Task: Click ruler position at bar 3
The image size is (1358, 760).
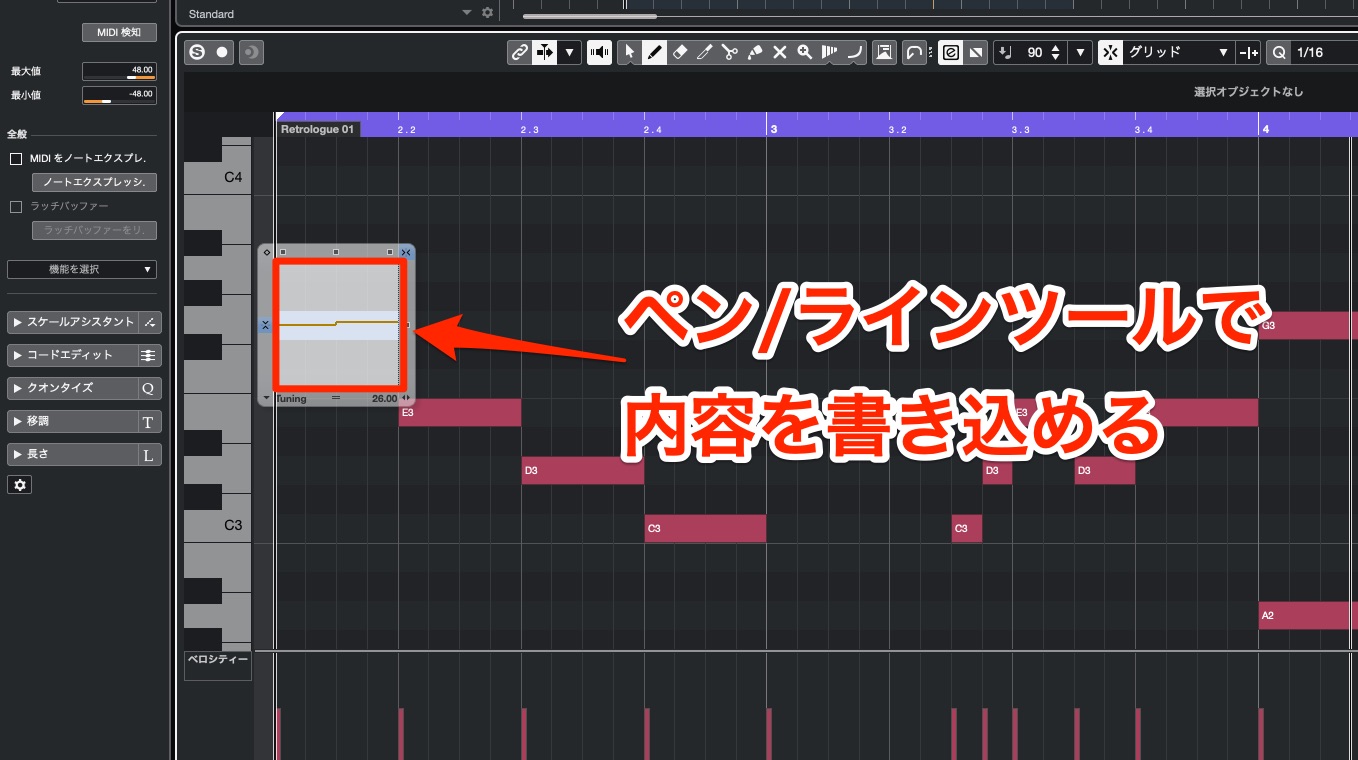Action: pos(772,129)
